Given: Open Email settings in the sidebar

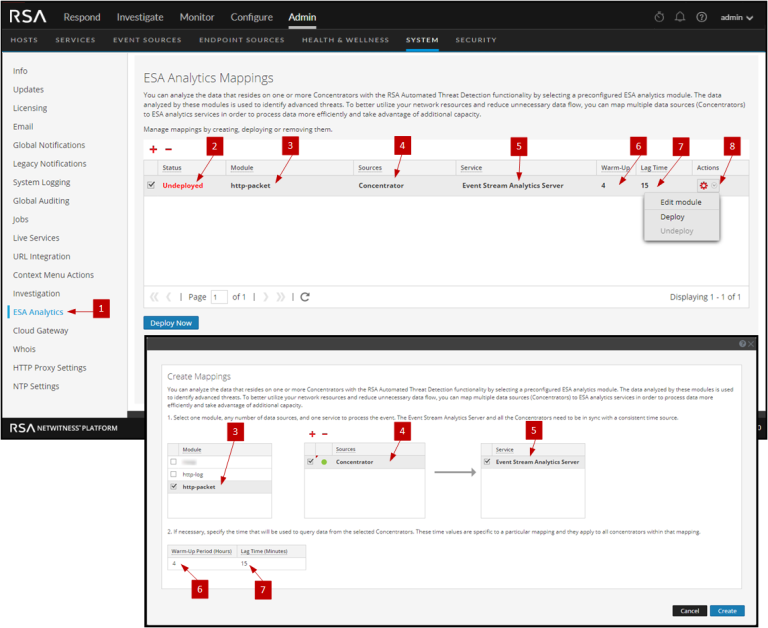Looking at the screenshot, I should point(23,127).
